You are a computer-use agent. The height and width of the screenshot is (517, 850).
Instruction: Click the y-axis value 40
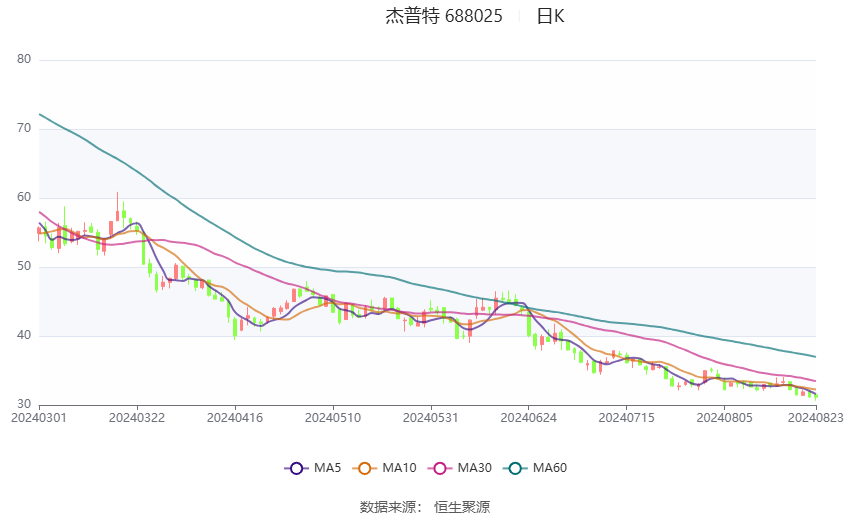24,335
